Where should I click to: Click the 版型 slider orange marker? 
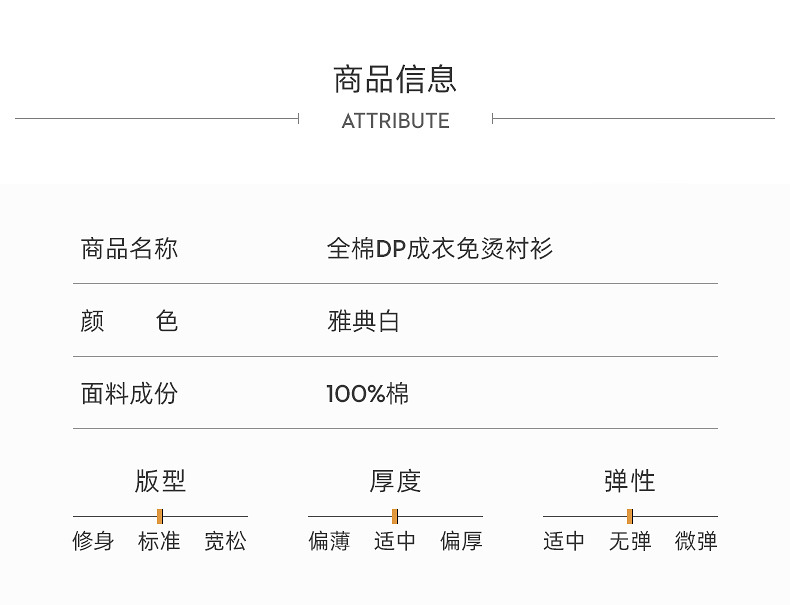pos(160,516)
